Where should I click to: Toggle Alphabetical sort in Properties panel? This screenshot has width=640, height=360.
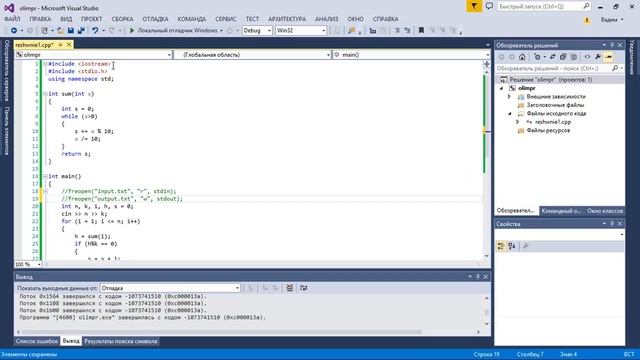[512, 246]
